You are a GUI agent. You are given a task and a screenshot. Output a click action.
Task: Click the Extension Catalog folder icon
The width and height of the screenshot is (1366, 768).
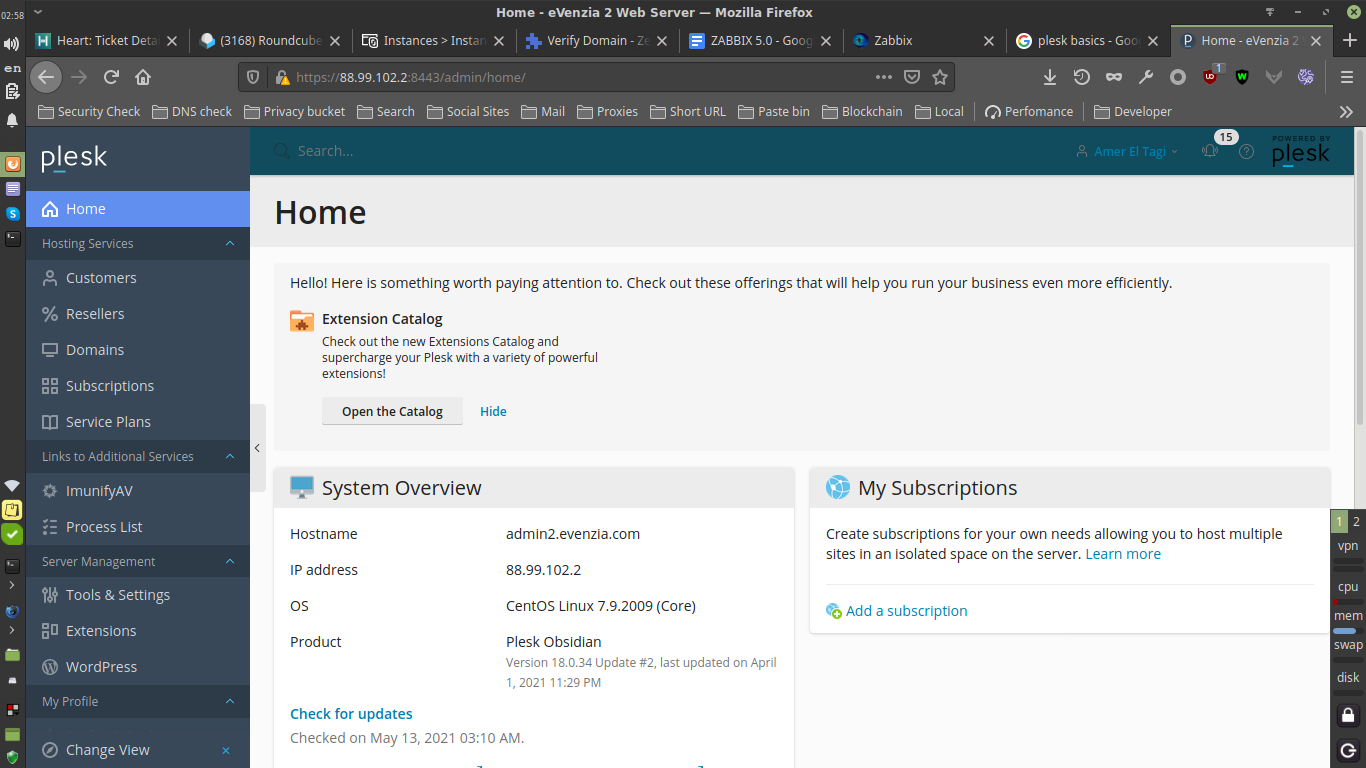pyautogui.click(x=301, y=320)
